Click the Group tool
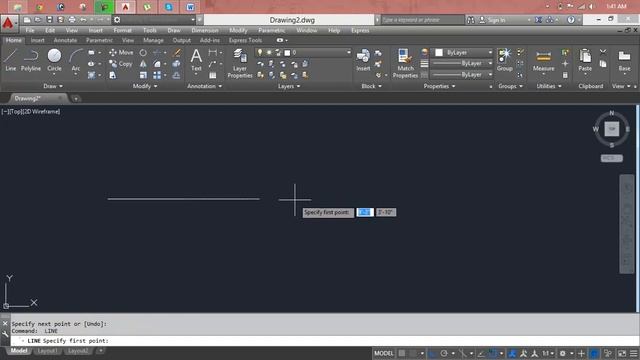This screenshot has height=360, width=640. pos(504,60)
